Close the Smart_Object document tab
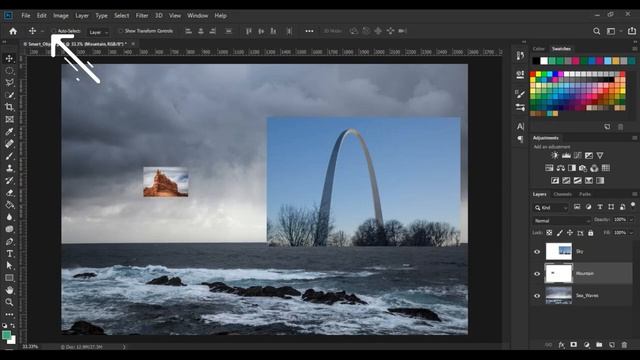 (x=133, y=44)
